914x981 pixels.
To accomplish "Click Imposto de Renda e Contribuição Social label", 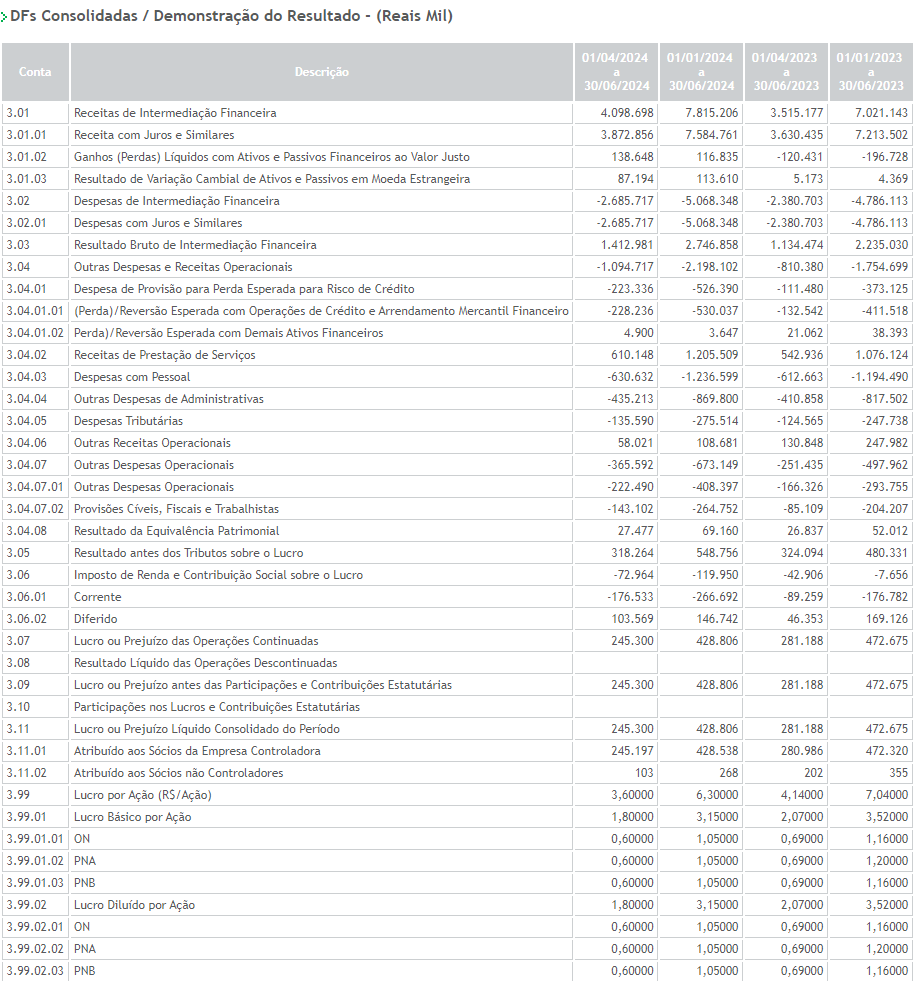I will [x=218, y=575].
